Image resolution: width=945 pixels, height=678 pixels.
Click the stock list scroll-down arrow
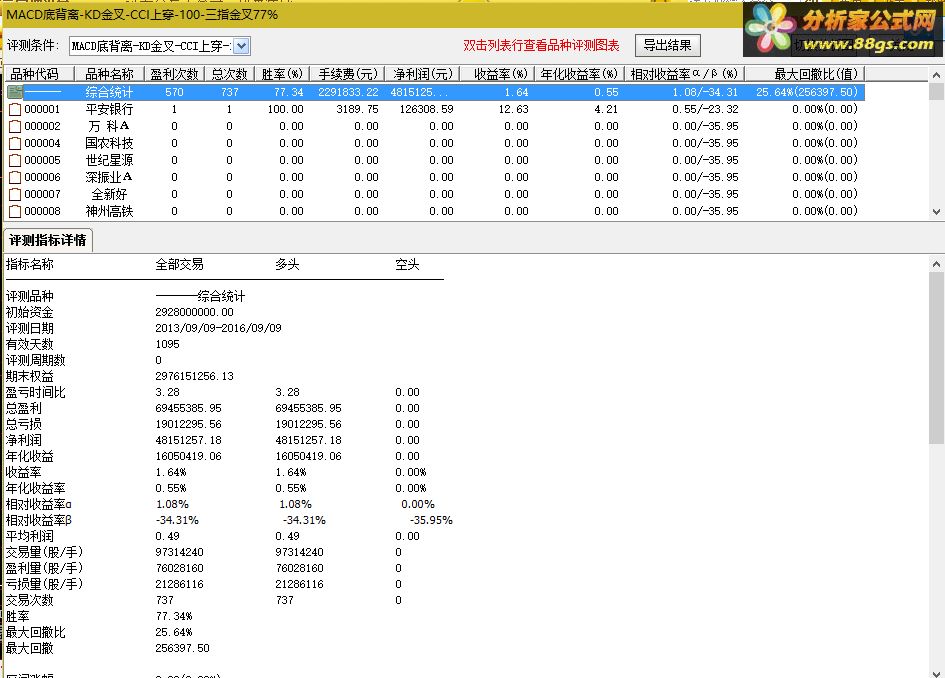coord(936,212)
